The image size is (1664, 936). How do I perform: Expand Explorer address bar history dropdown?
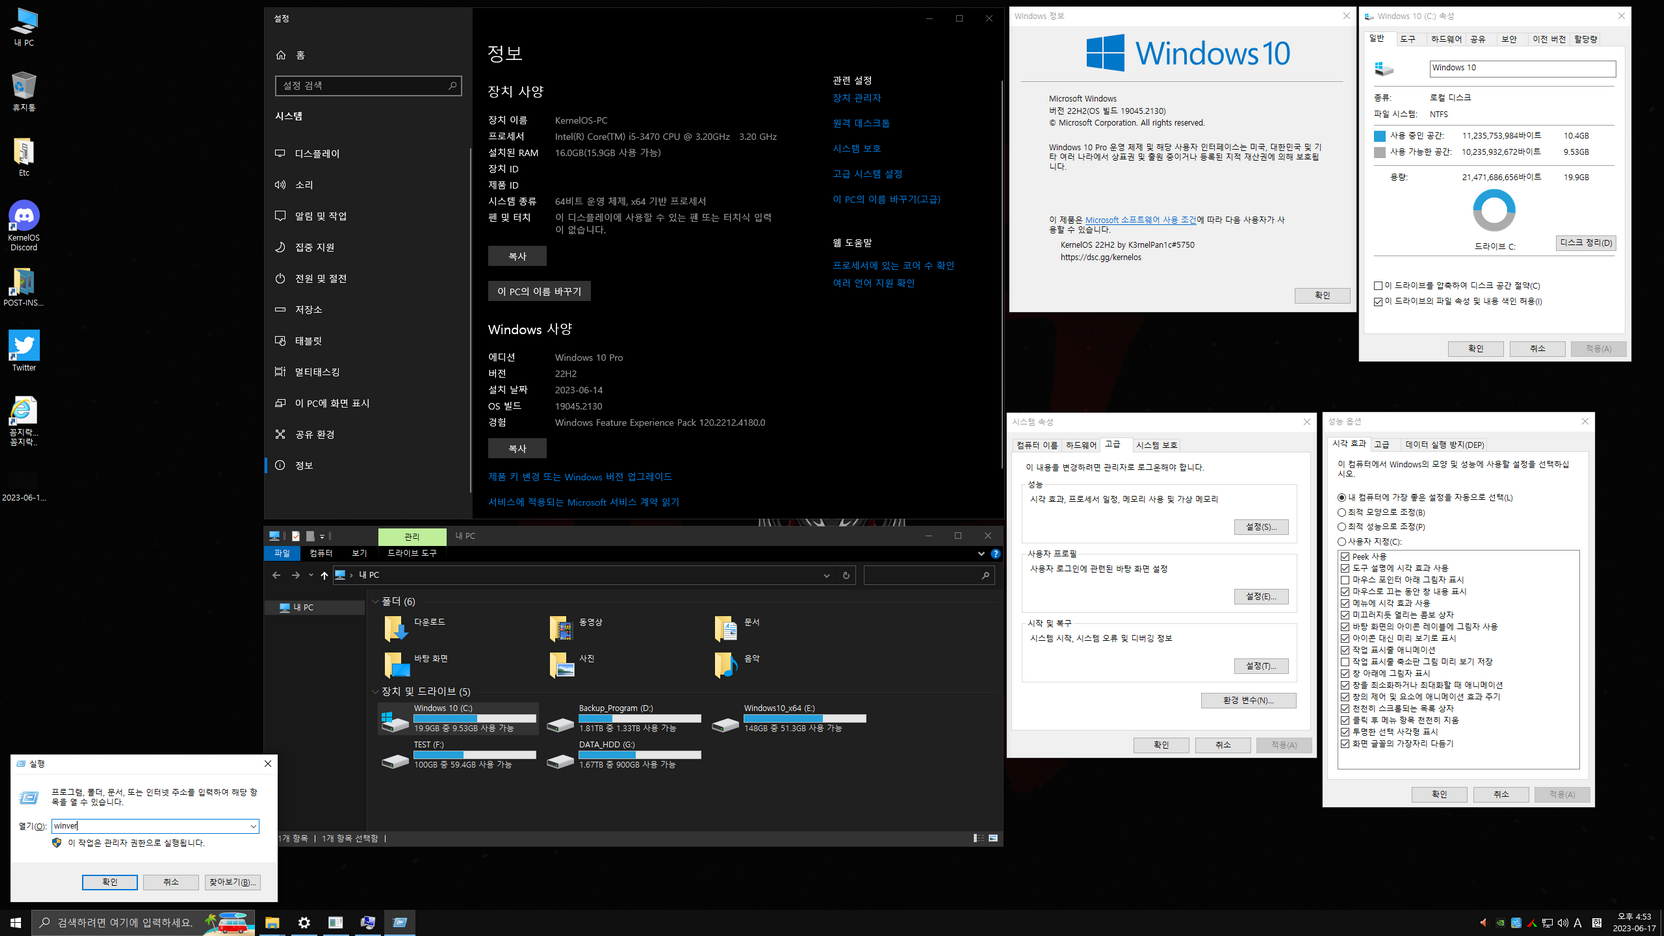[826, 575]
